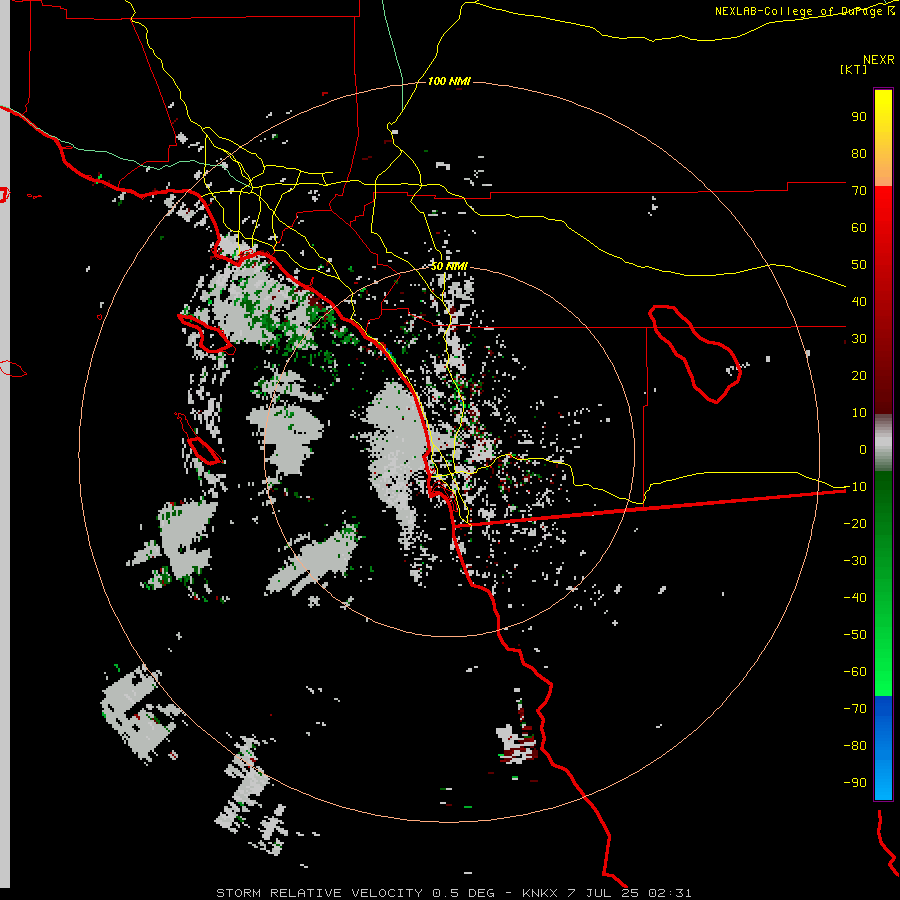The height and width of the screenshot is (900, 900).
Task: Click the 30 value on the velocity scale
Action: point(859,339)
